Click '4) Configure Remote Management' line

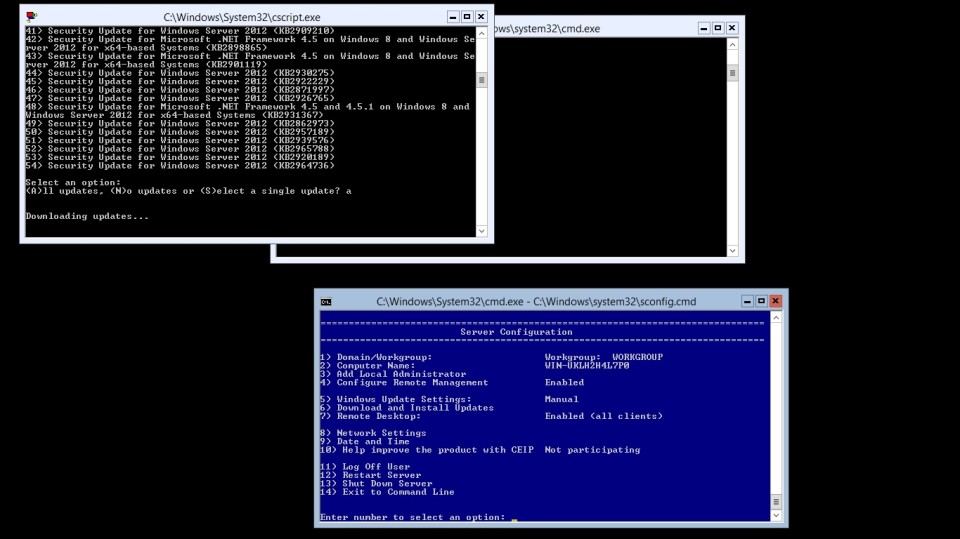point(404,383)
